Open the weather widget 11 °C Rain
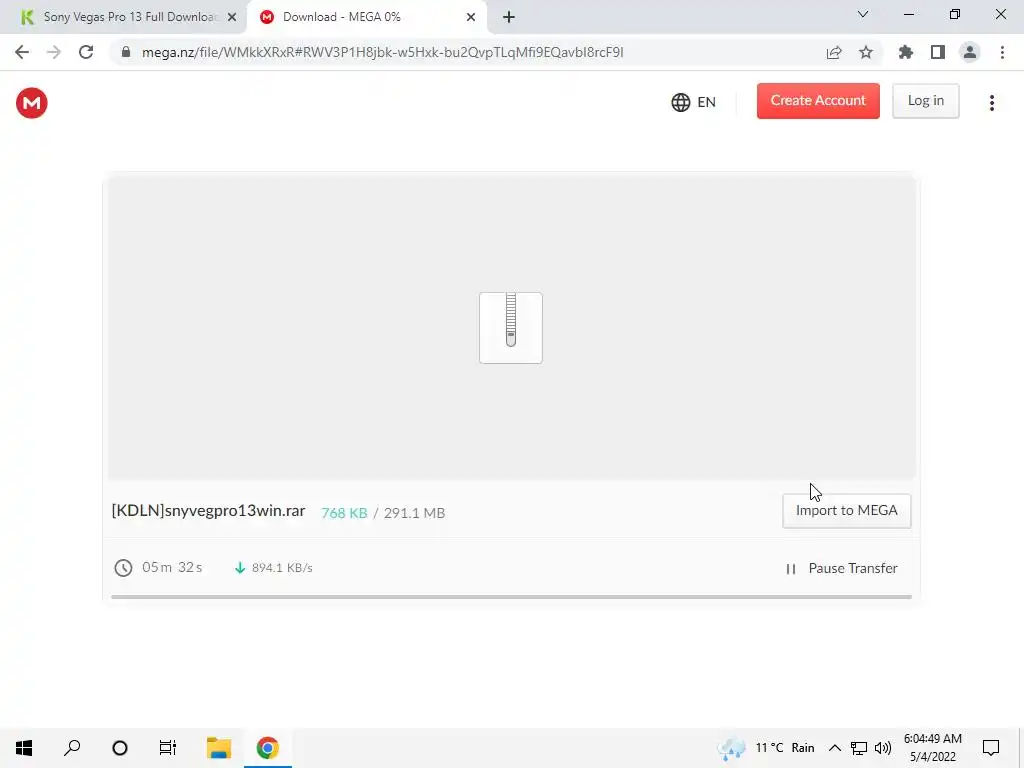Image resolution: width=1024 pixels, height=768 pixels. click(765, 748)
